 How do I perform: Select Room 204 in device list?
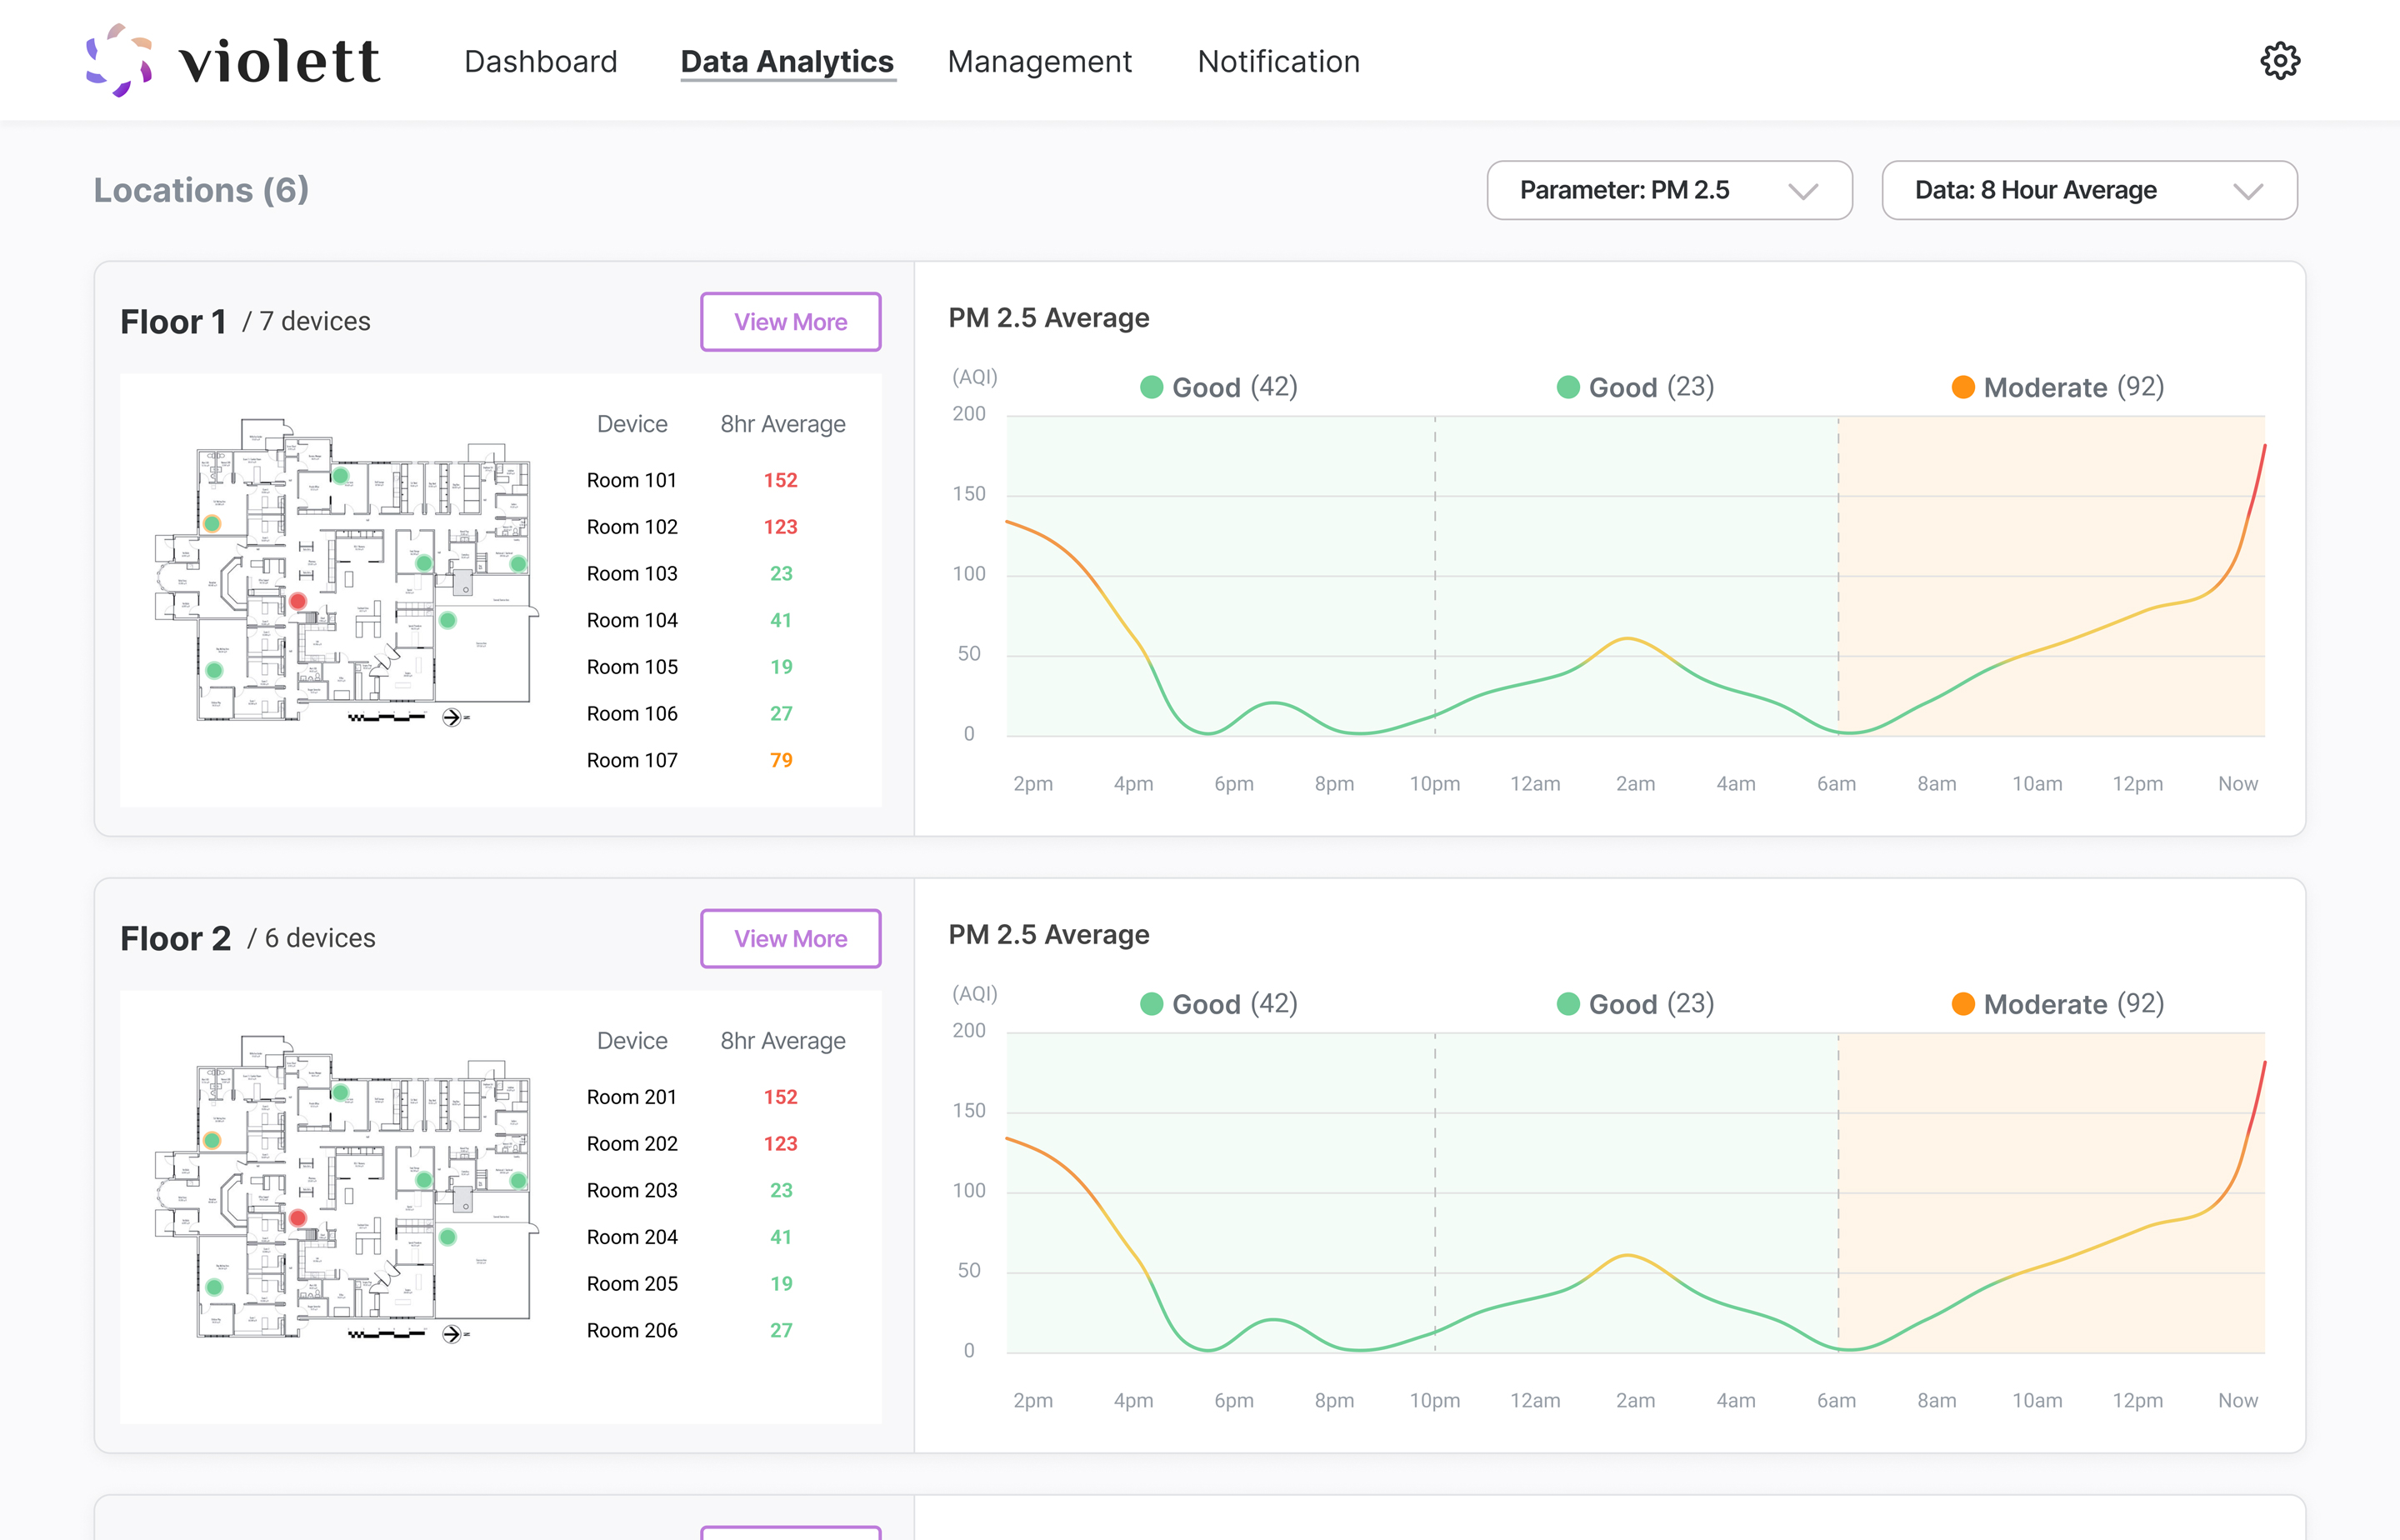[632, 1237]
